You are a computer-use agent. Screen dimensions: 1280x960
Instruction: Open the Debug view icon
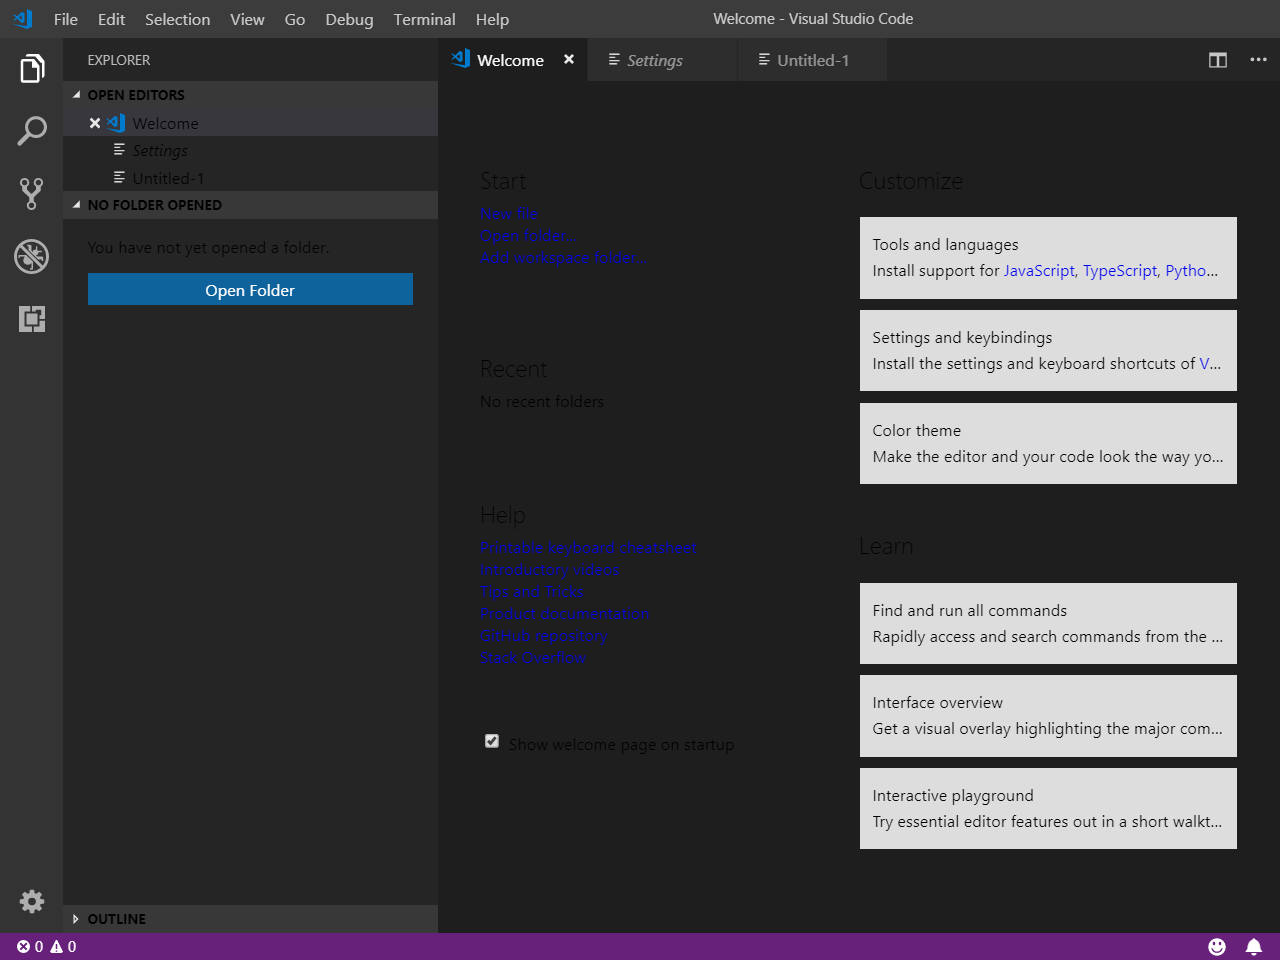coord(31,256)
